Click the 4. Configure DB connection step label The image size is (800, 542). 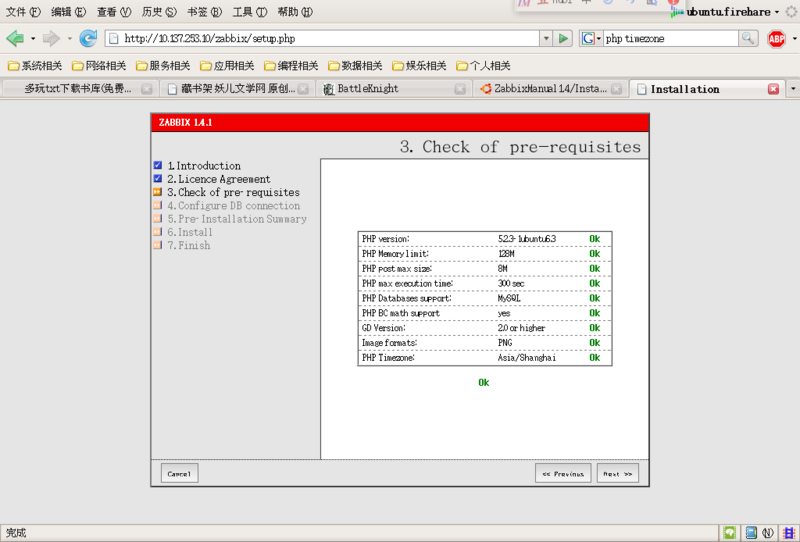tap(234, 205)
